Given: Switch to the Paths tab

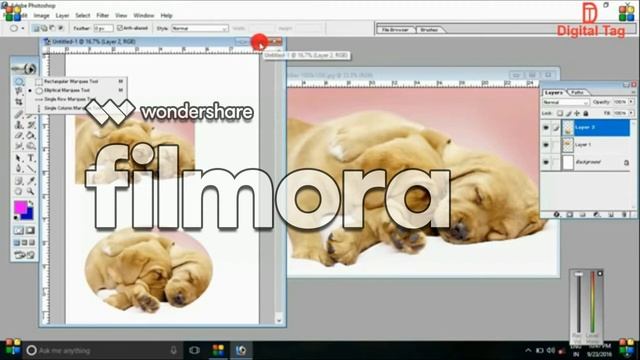Looking at the screenshot, I should (x=577, y=93).
